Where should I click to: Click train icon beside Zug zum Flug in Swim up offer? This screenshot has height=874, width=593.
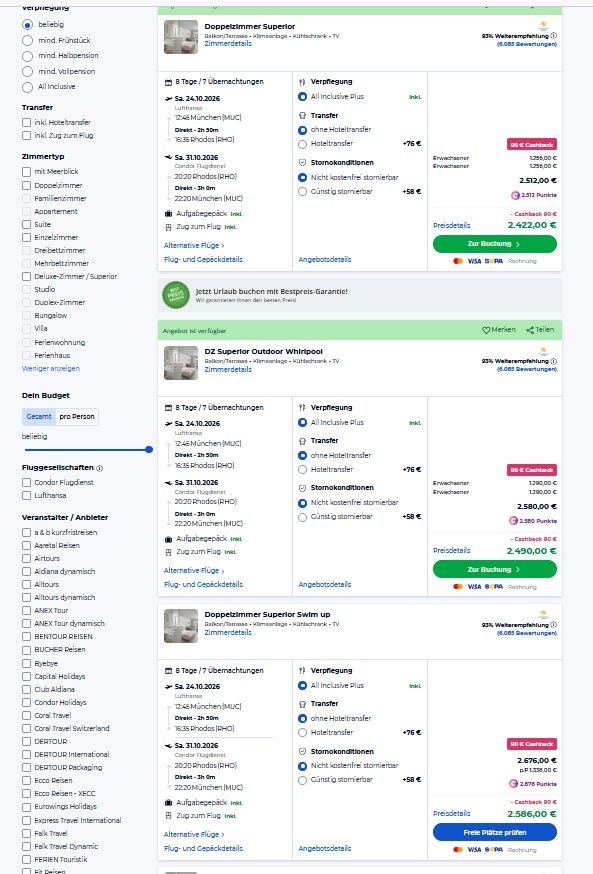coord(168,815)
